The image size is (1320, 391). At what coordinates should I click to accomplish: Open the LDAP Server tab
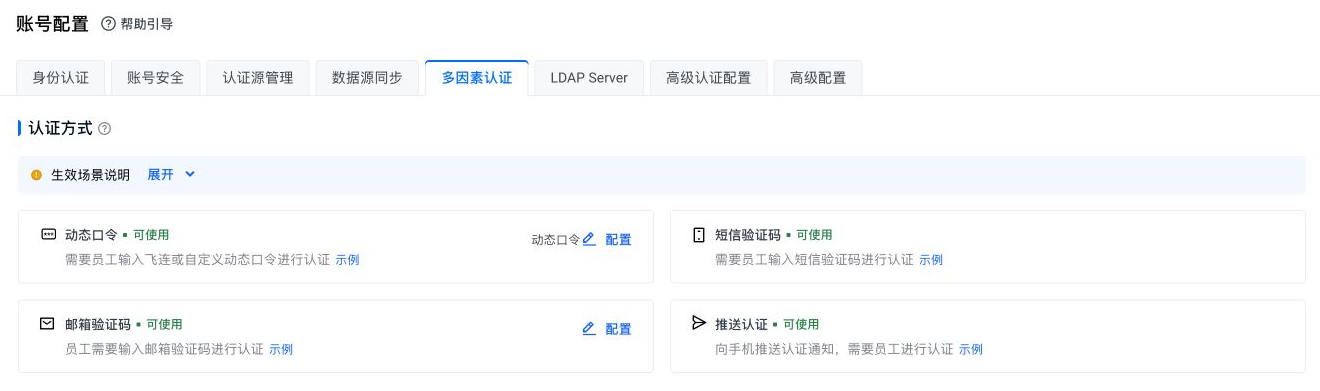[589, 78]
